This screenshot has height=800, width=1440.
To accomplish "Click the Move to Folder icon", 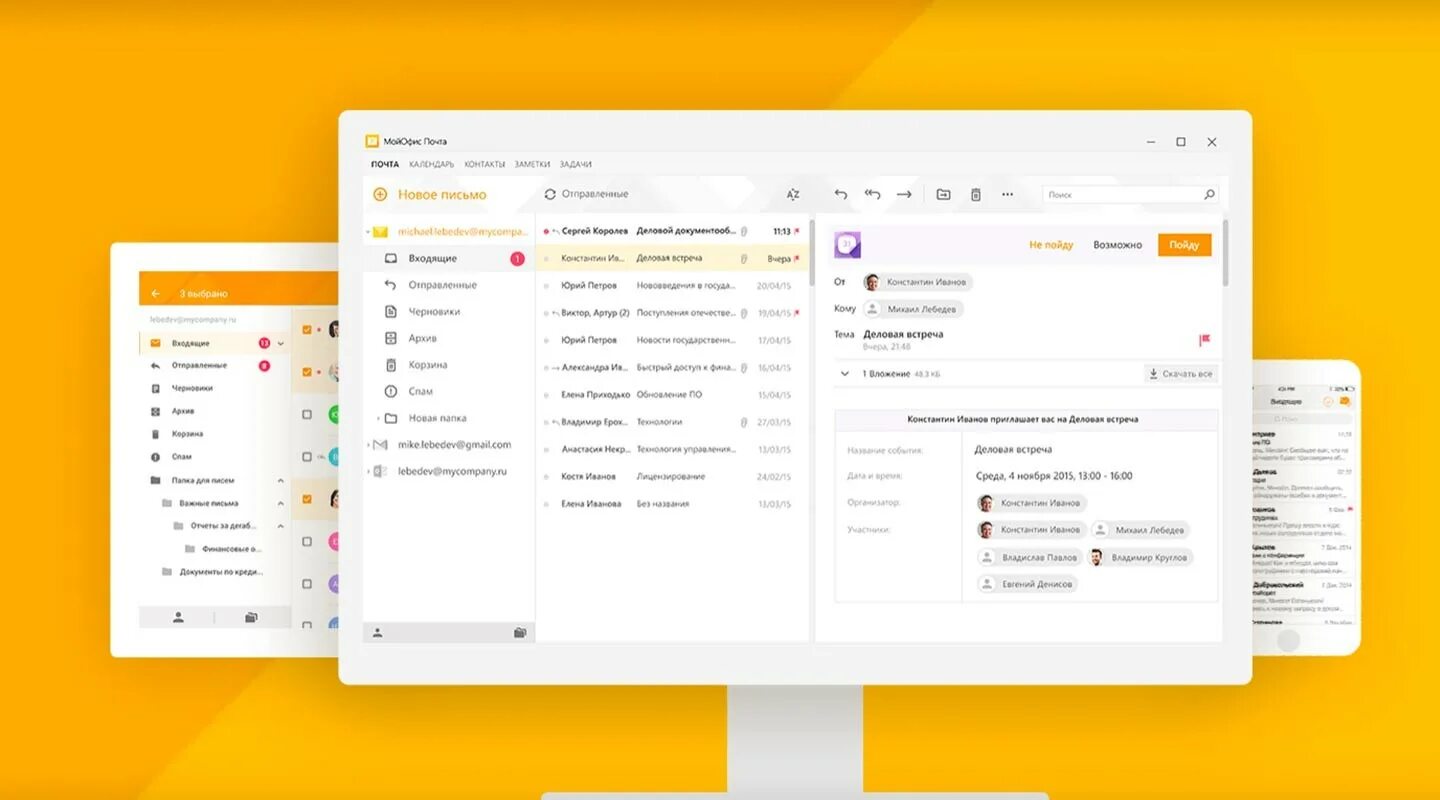I will click(x=943, y=194).
